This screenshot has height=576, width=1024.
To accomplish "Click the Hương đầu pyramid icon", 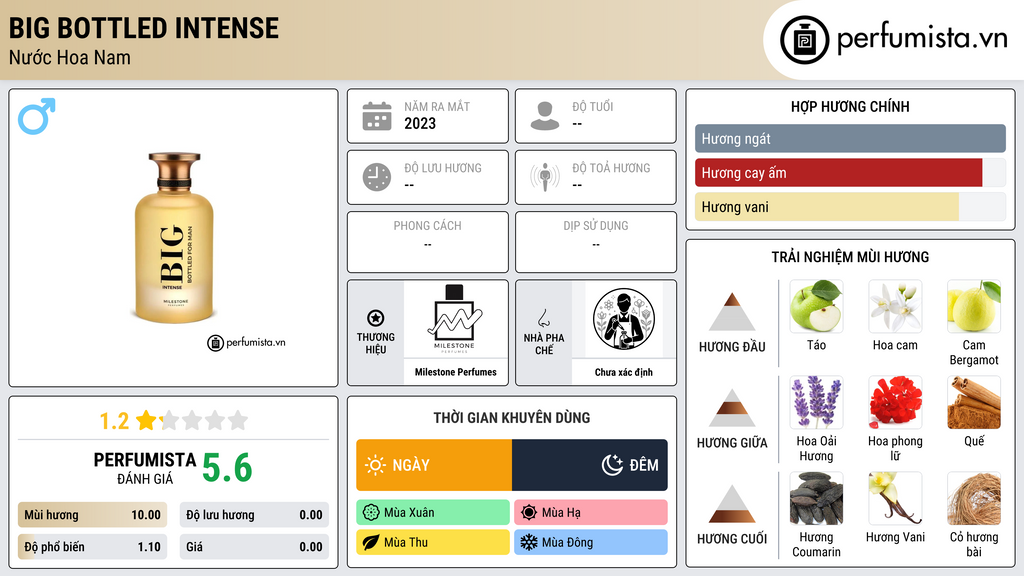I will tap(732, 312).
